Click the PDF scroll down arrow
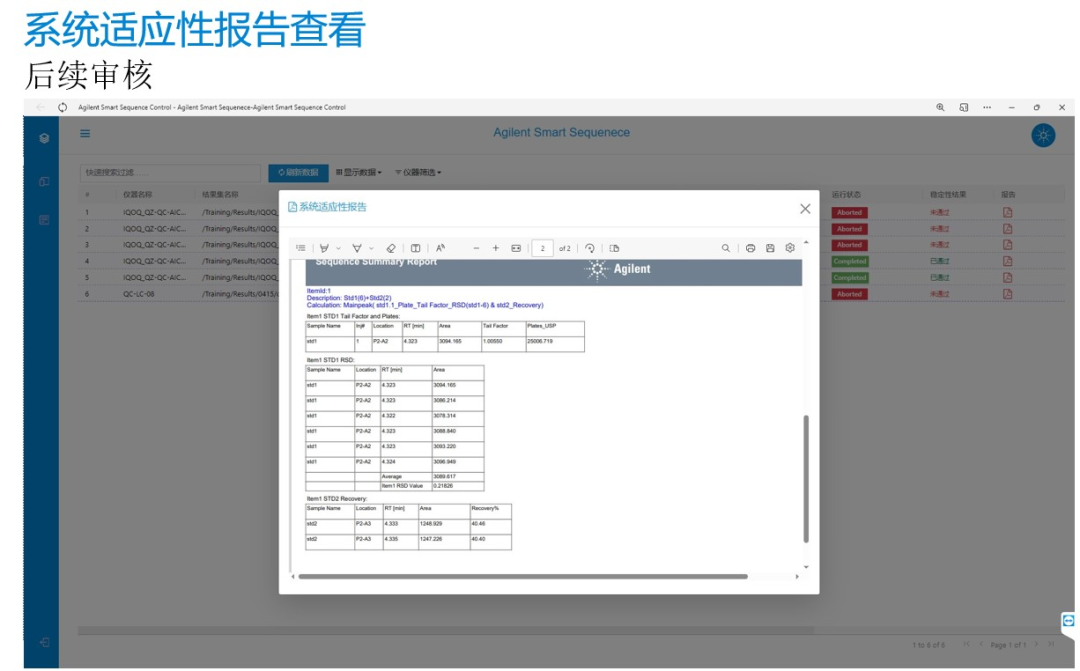This screenshot has height=671, width=1080. click(x=806, y=567)
